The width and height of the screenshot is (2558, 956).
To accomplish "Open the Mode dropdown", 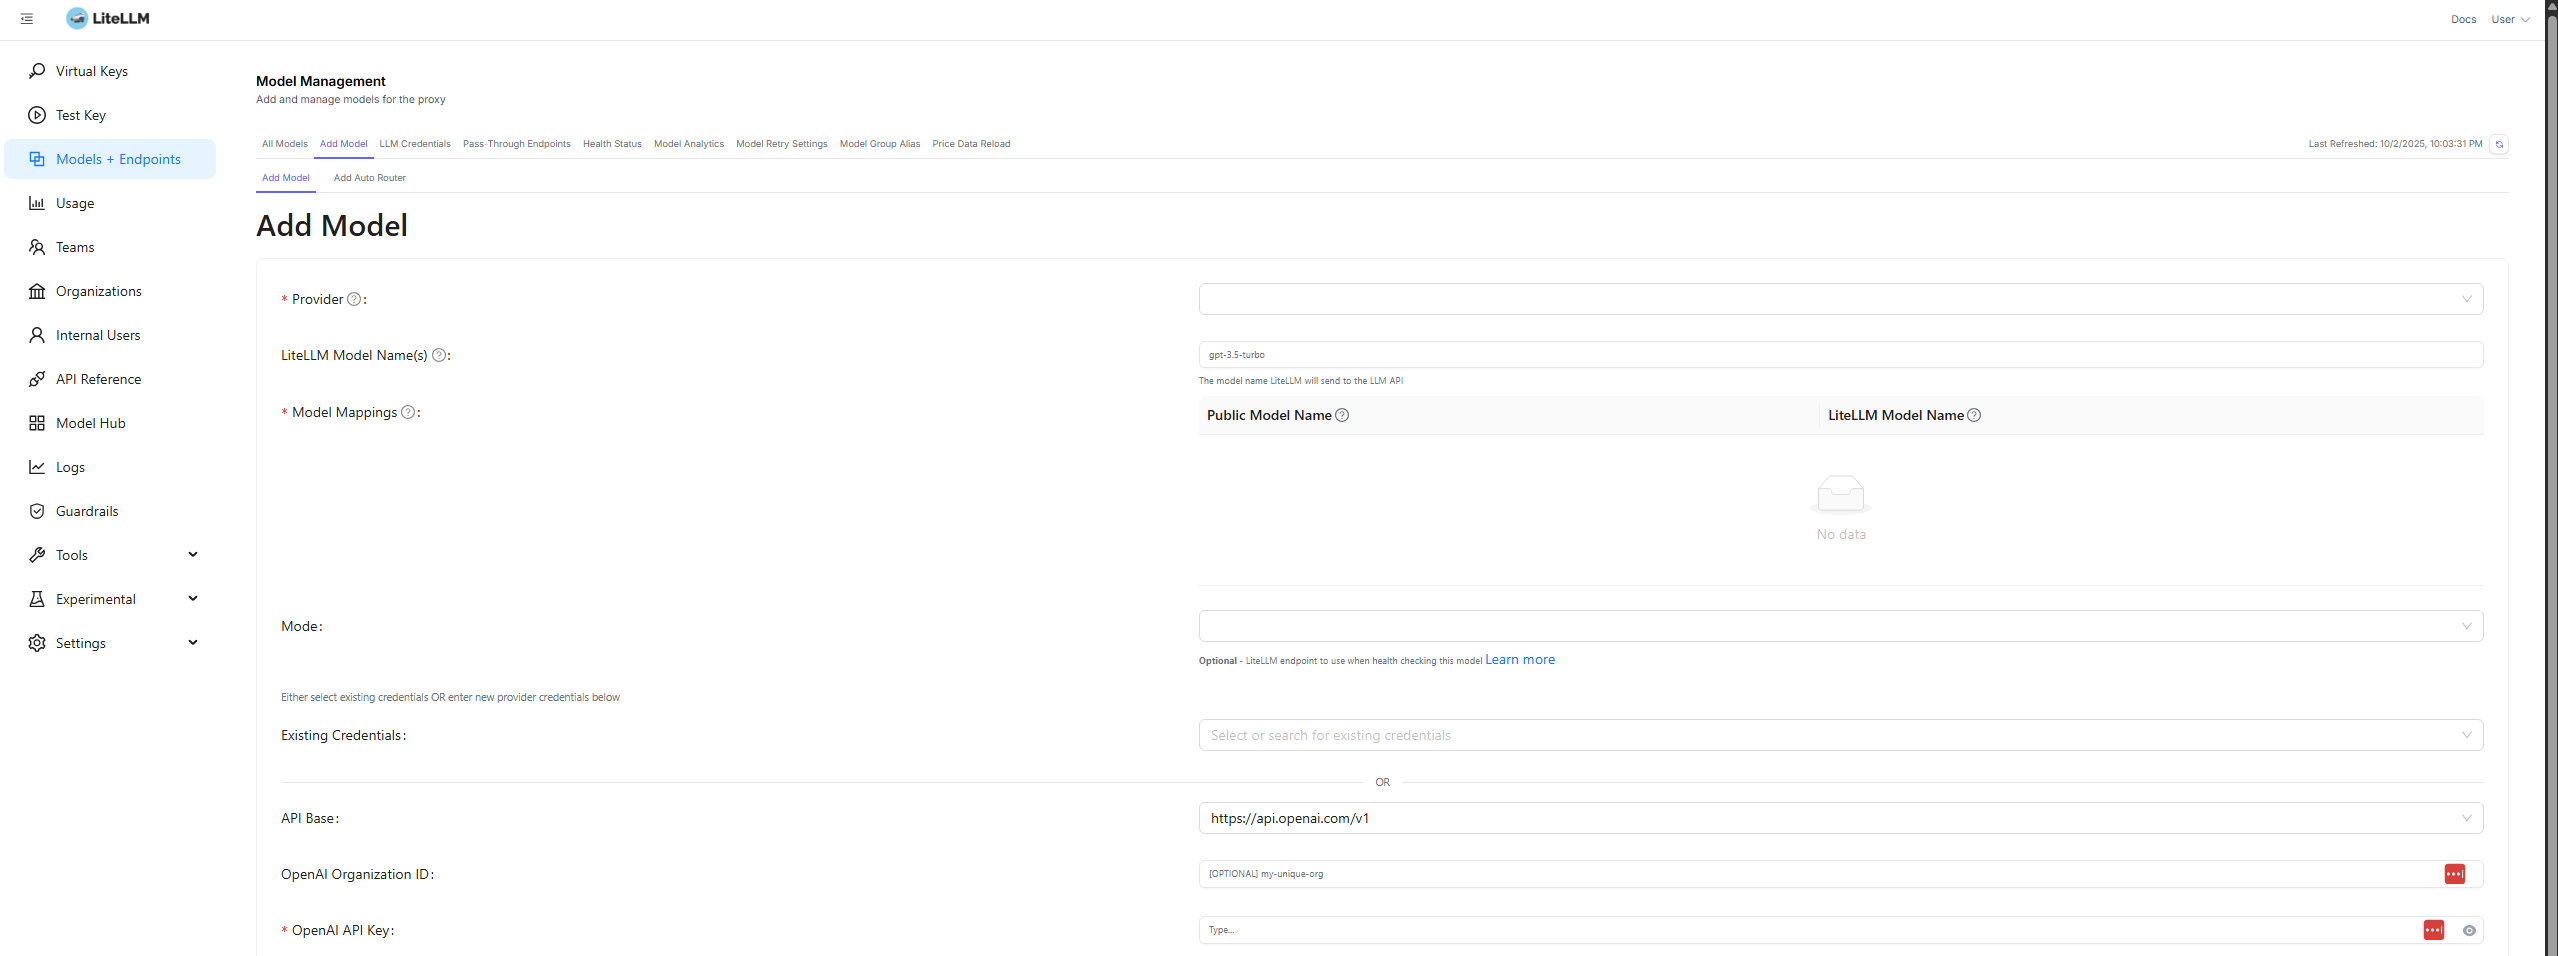I will (x=1840, y=626).
